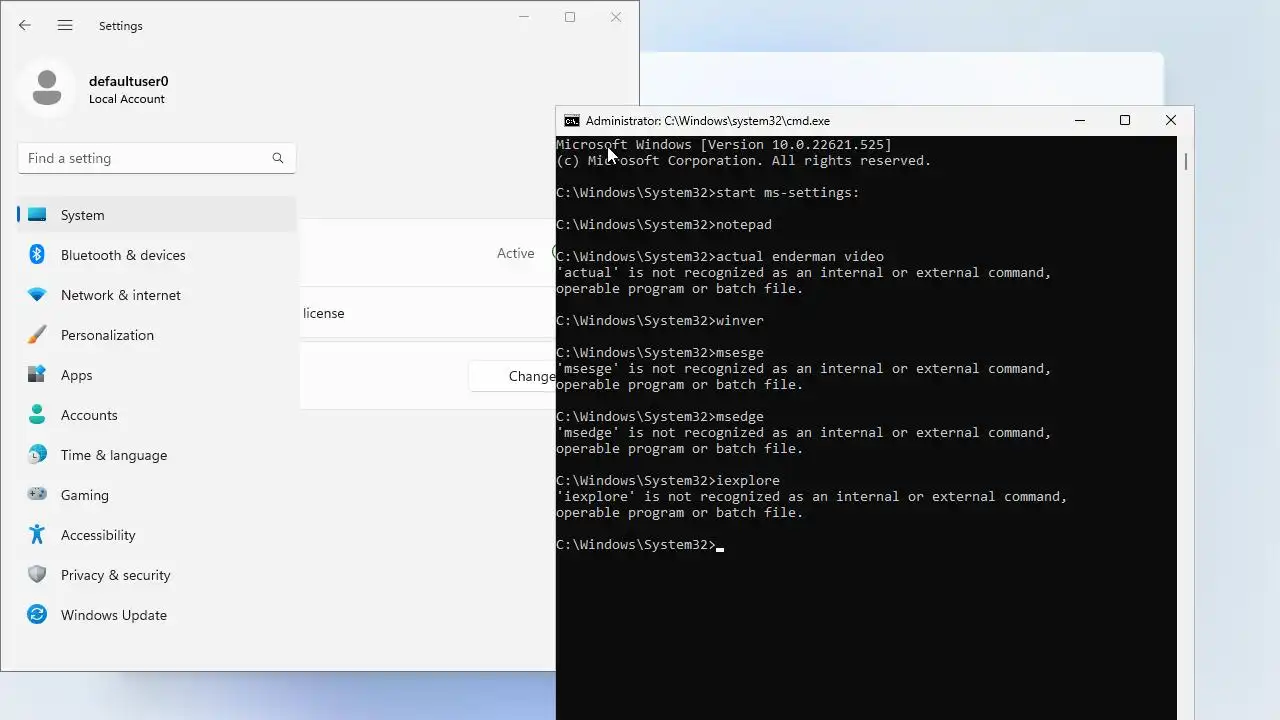Viewport: 1280px width, 720px height.
Task: Close the Settings window
Action: click(x=616, y=17)
